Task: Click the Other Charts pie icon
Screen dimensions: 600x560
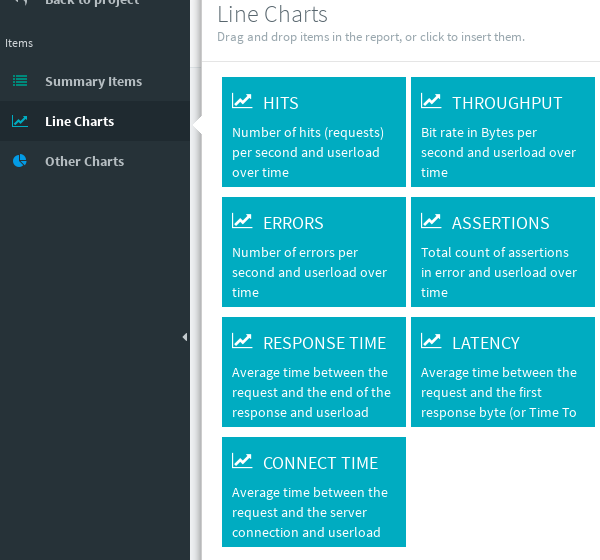Action: pos(20,161)
